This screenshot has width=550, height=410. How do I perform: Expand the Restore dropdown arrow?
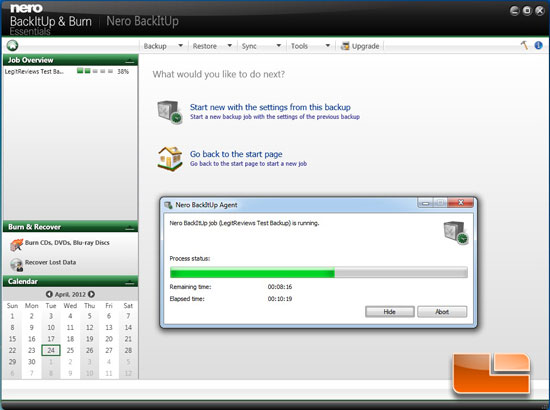(x=230, y=46)
